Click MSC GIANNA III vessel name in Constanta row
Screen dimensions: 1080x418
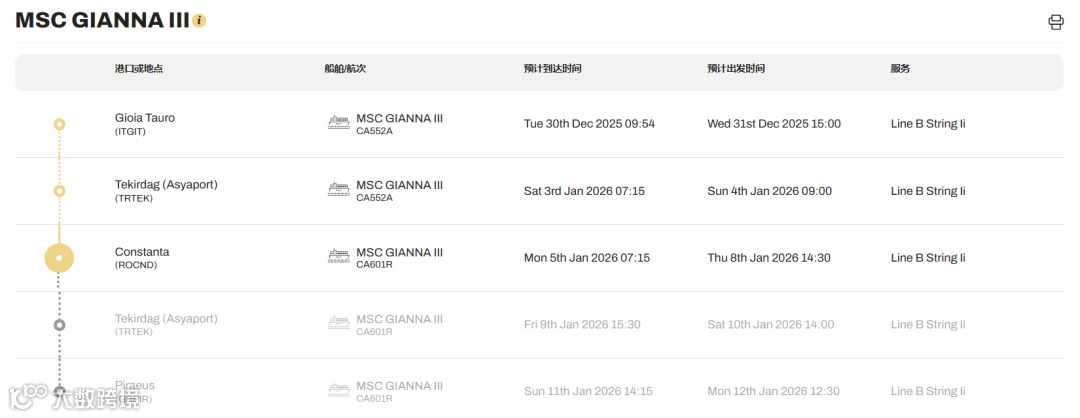point(399,252)
